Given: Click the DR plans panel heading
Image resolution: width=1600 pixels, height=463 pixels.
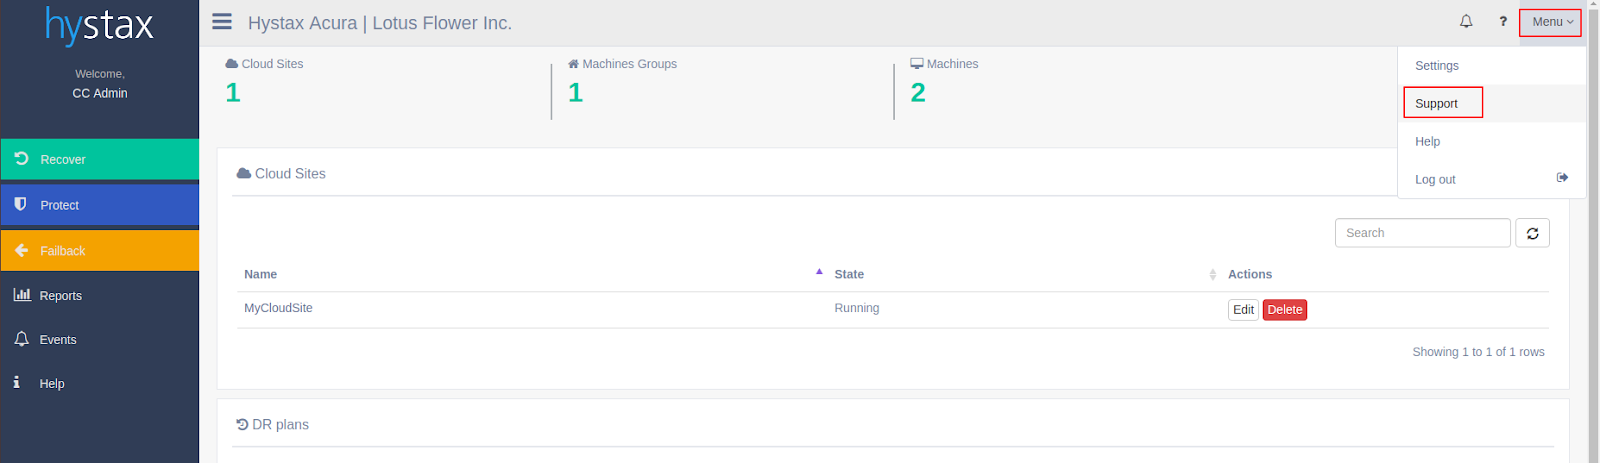Looking at the screenshot, I should pyautogui.click(x=272, y=425).
